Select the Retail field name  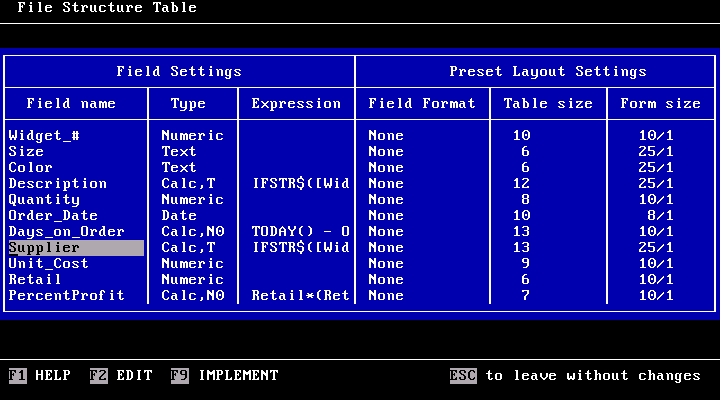[x=35, y=280]
